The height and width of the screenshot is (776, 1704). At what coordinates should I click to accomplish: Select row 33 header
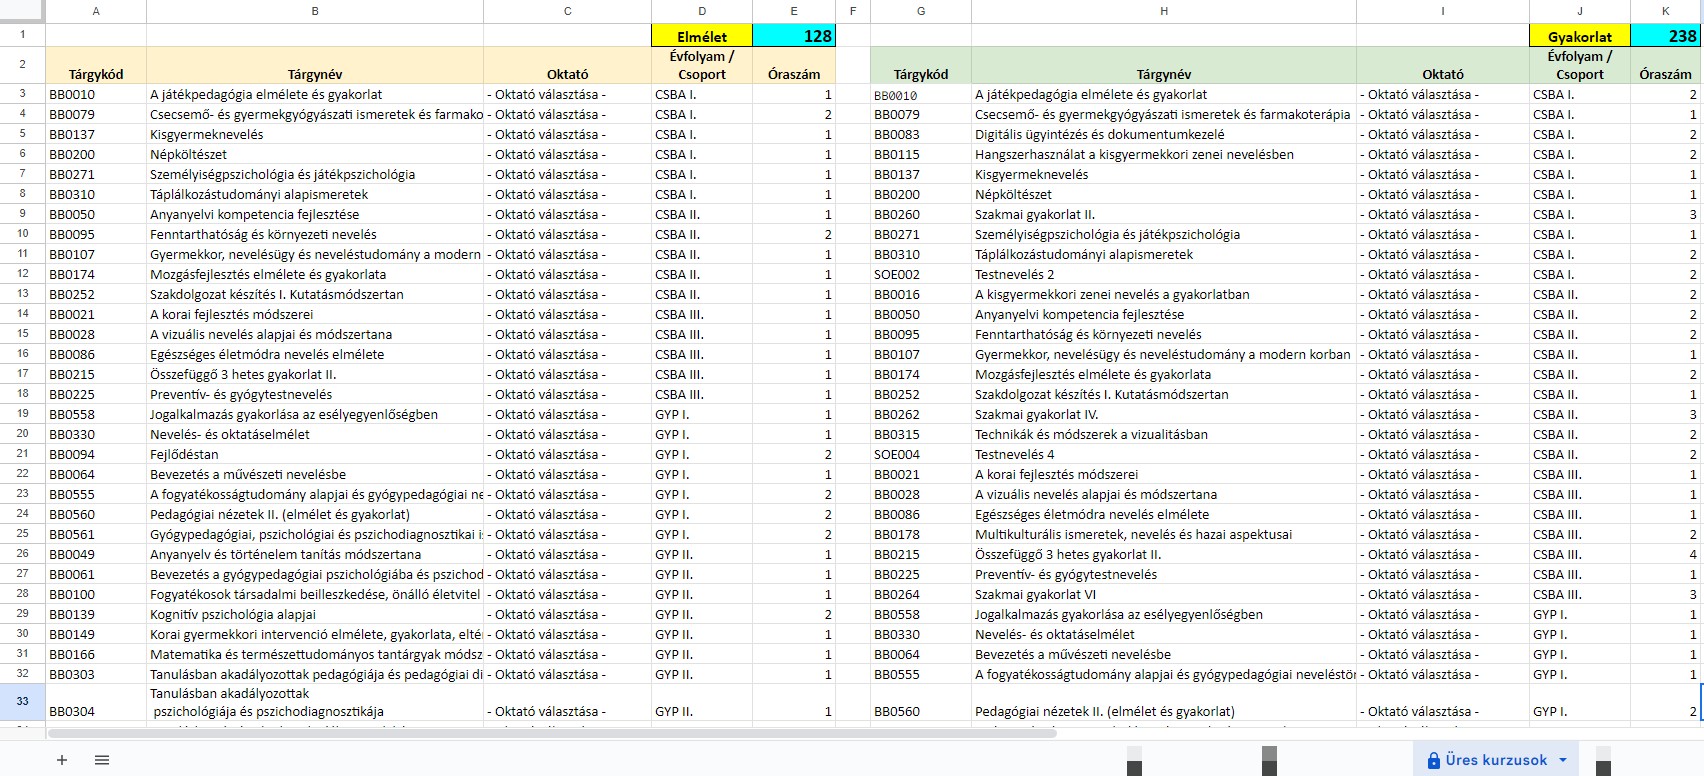click(22, 702)
